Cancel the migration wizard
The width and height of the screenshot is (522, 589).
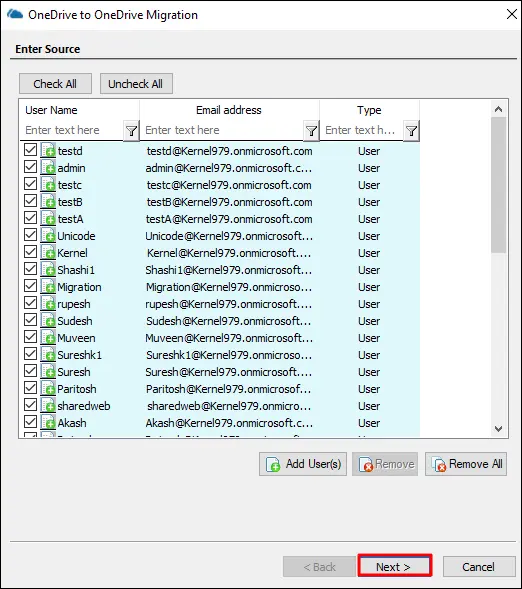[479, 566]
